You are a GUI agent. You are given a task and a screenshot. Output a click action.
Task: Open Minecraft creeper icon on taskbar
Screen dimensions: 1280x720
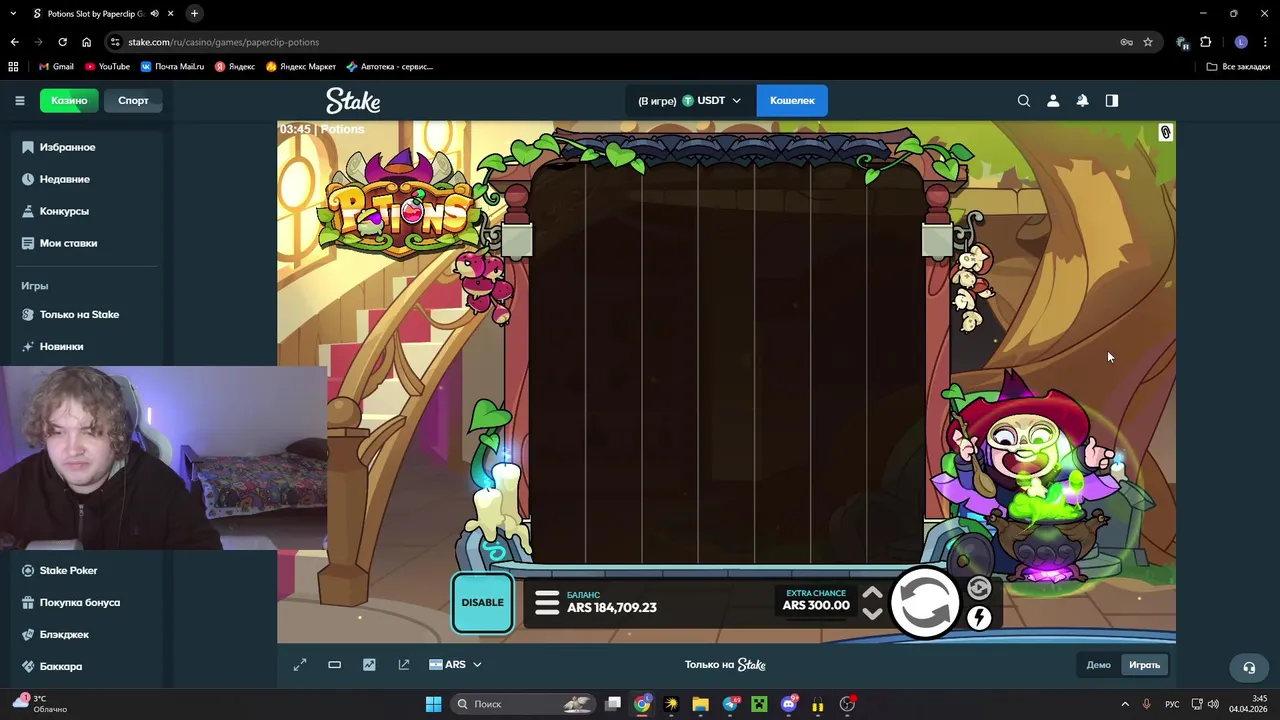(759, 704)
